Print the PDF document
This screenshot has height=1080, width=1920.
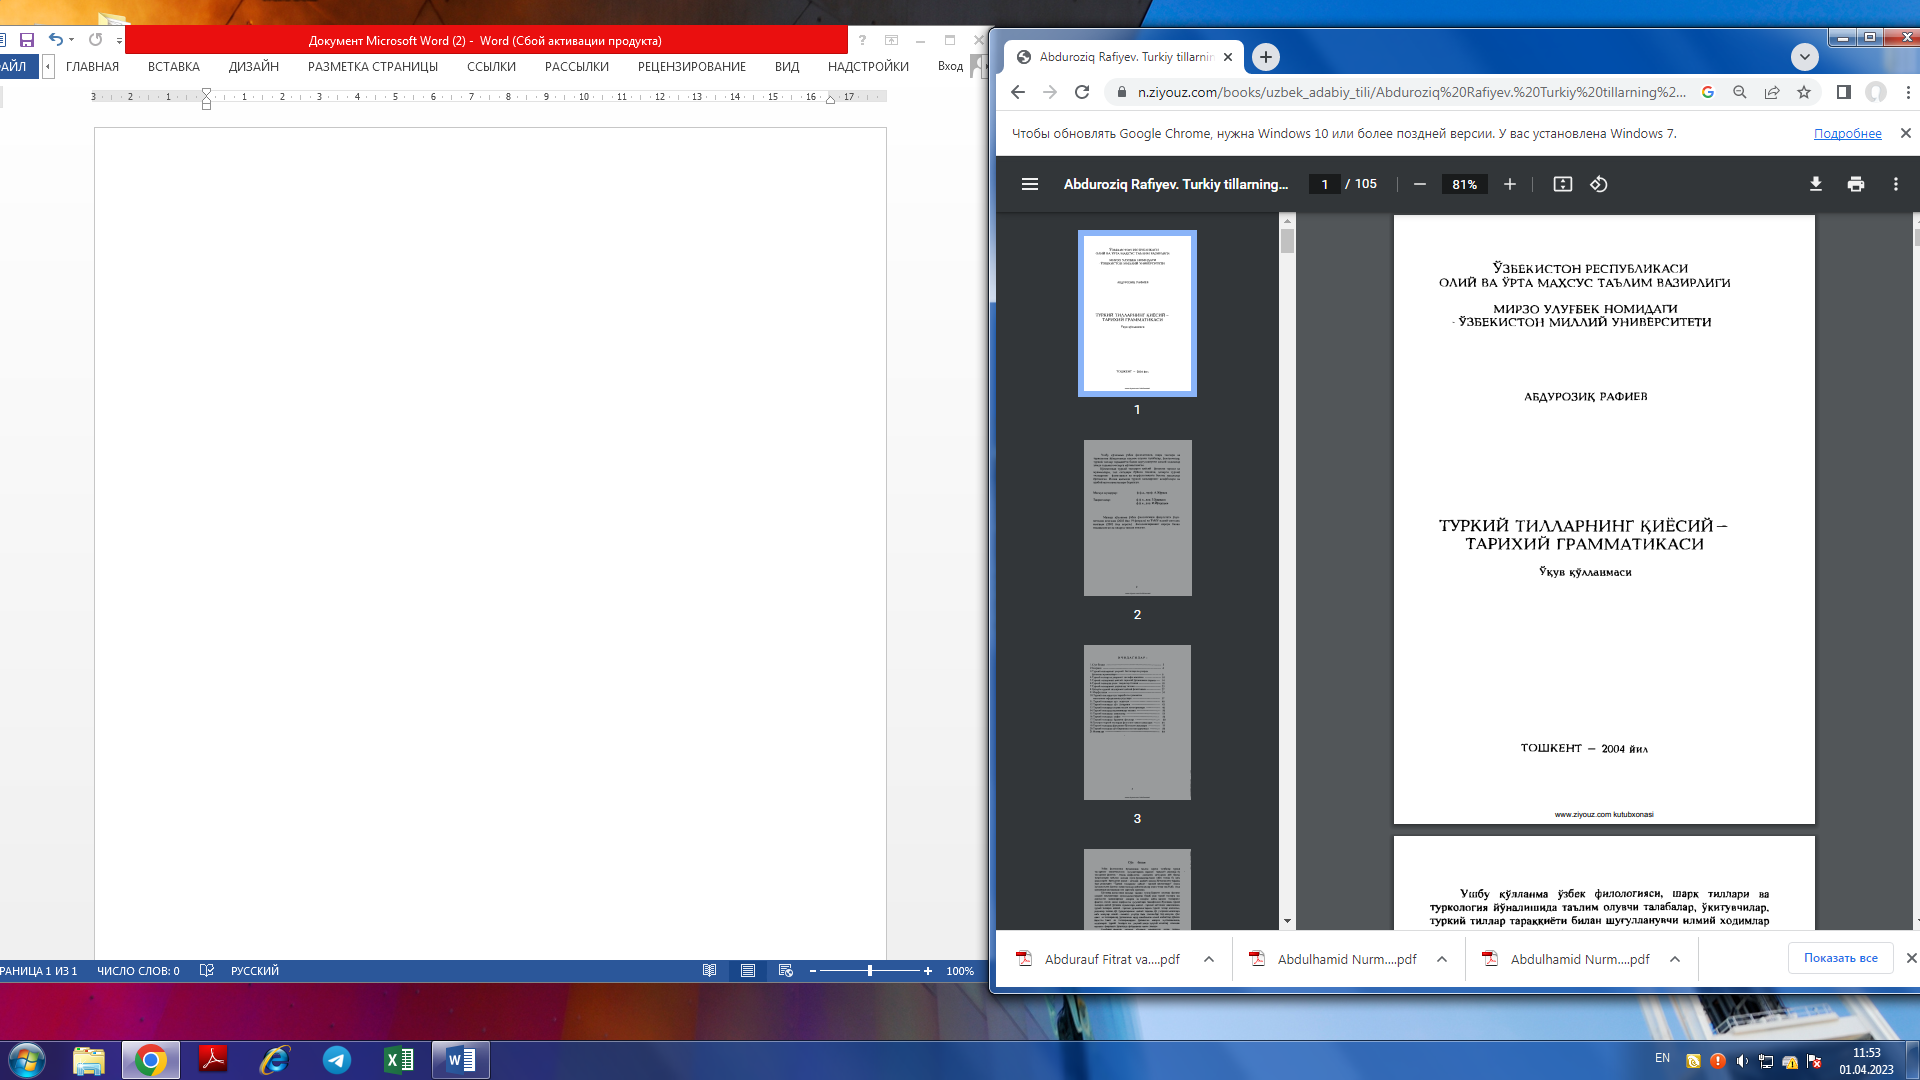click(x=1856, y=184)
